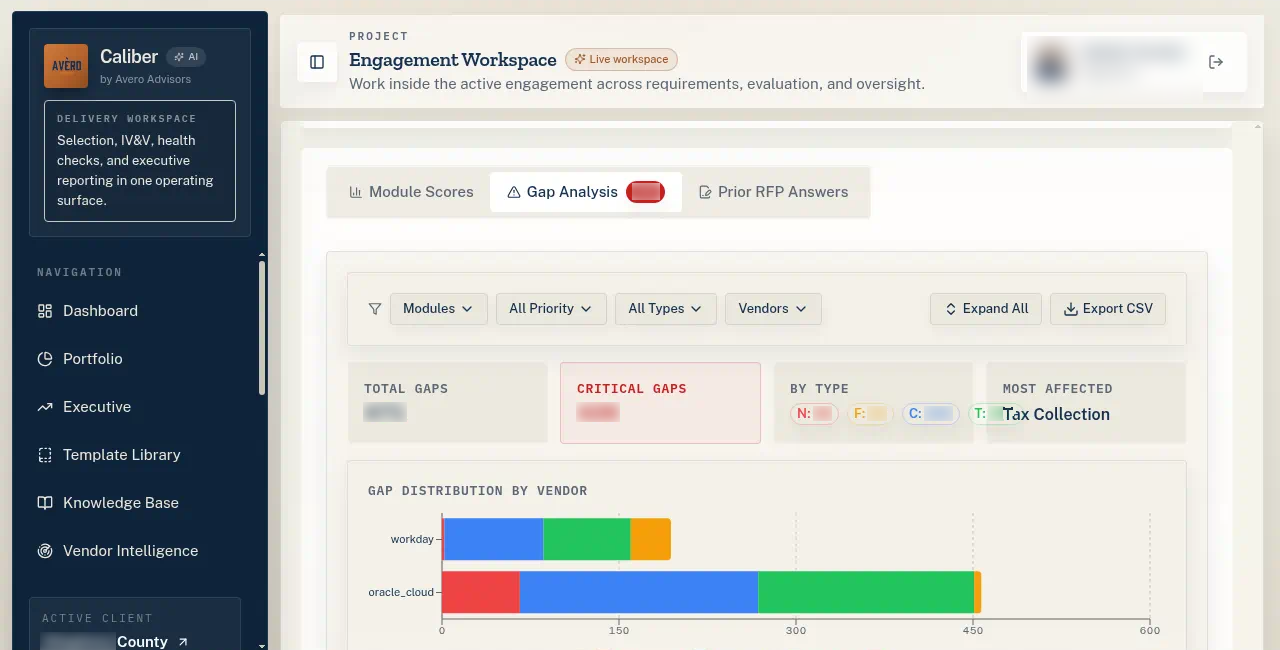The width and height of the screenshot is (1280, 650).
Task: Click the Knowledge Base book icon
Action: pos(45,503)
